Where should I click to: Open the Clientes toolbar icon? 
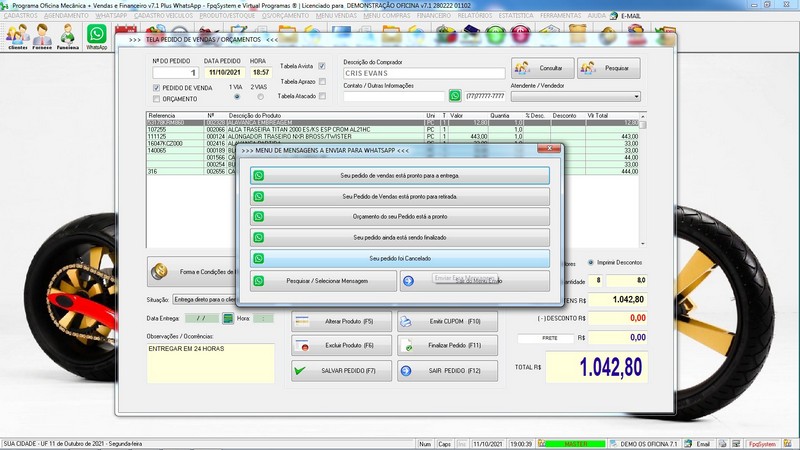17,37
